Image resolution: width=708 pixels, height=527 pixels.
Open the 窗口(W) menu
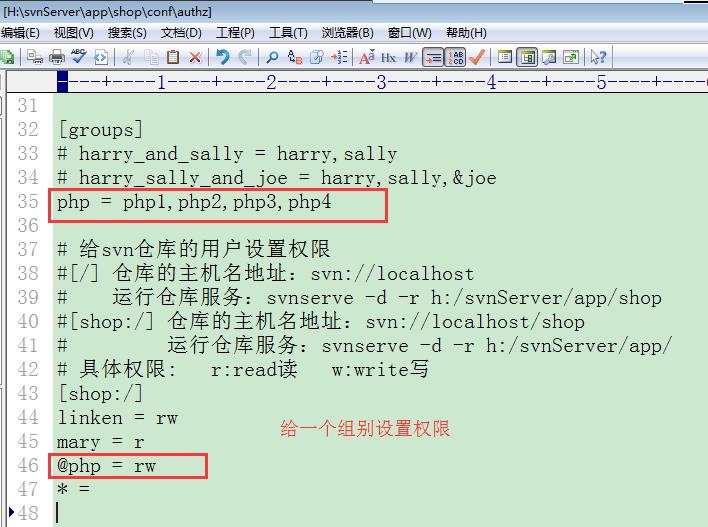point(410,33)
